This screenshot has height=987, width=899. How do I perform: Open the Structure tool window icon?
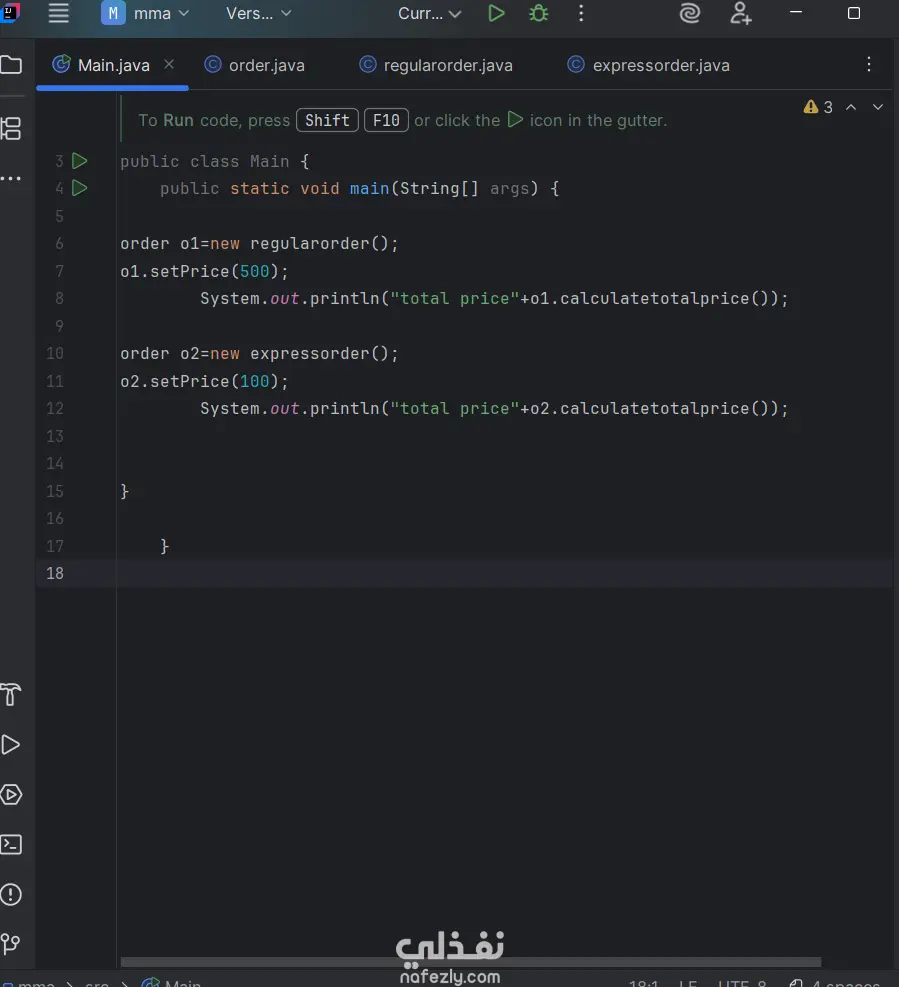point(11,128)
